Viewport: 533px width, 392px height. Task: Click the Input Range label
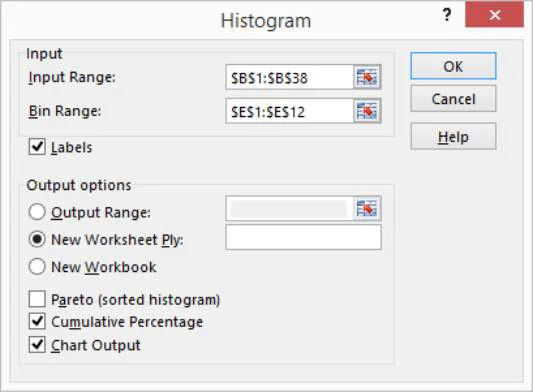tap(72, 78)
